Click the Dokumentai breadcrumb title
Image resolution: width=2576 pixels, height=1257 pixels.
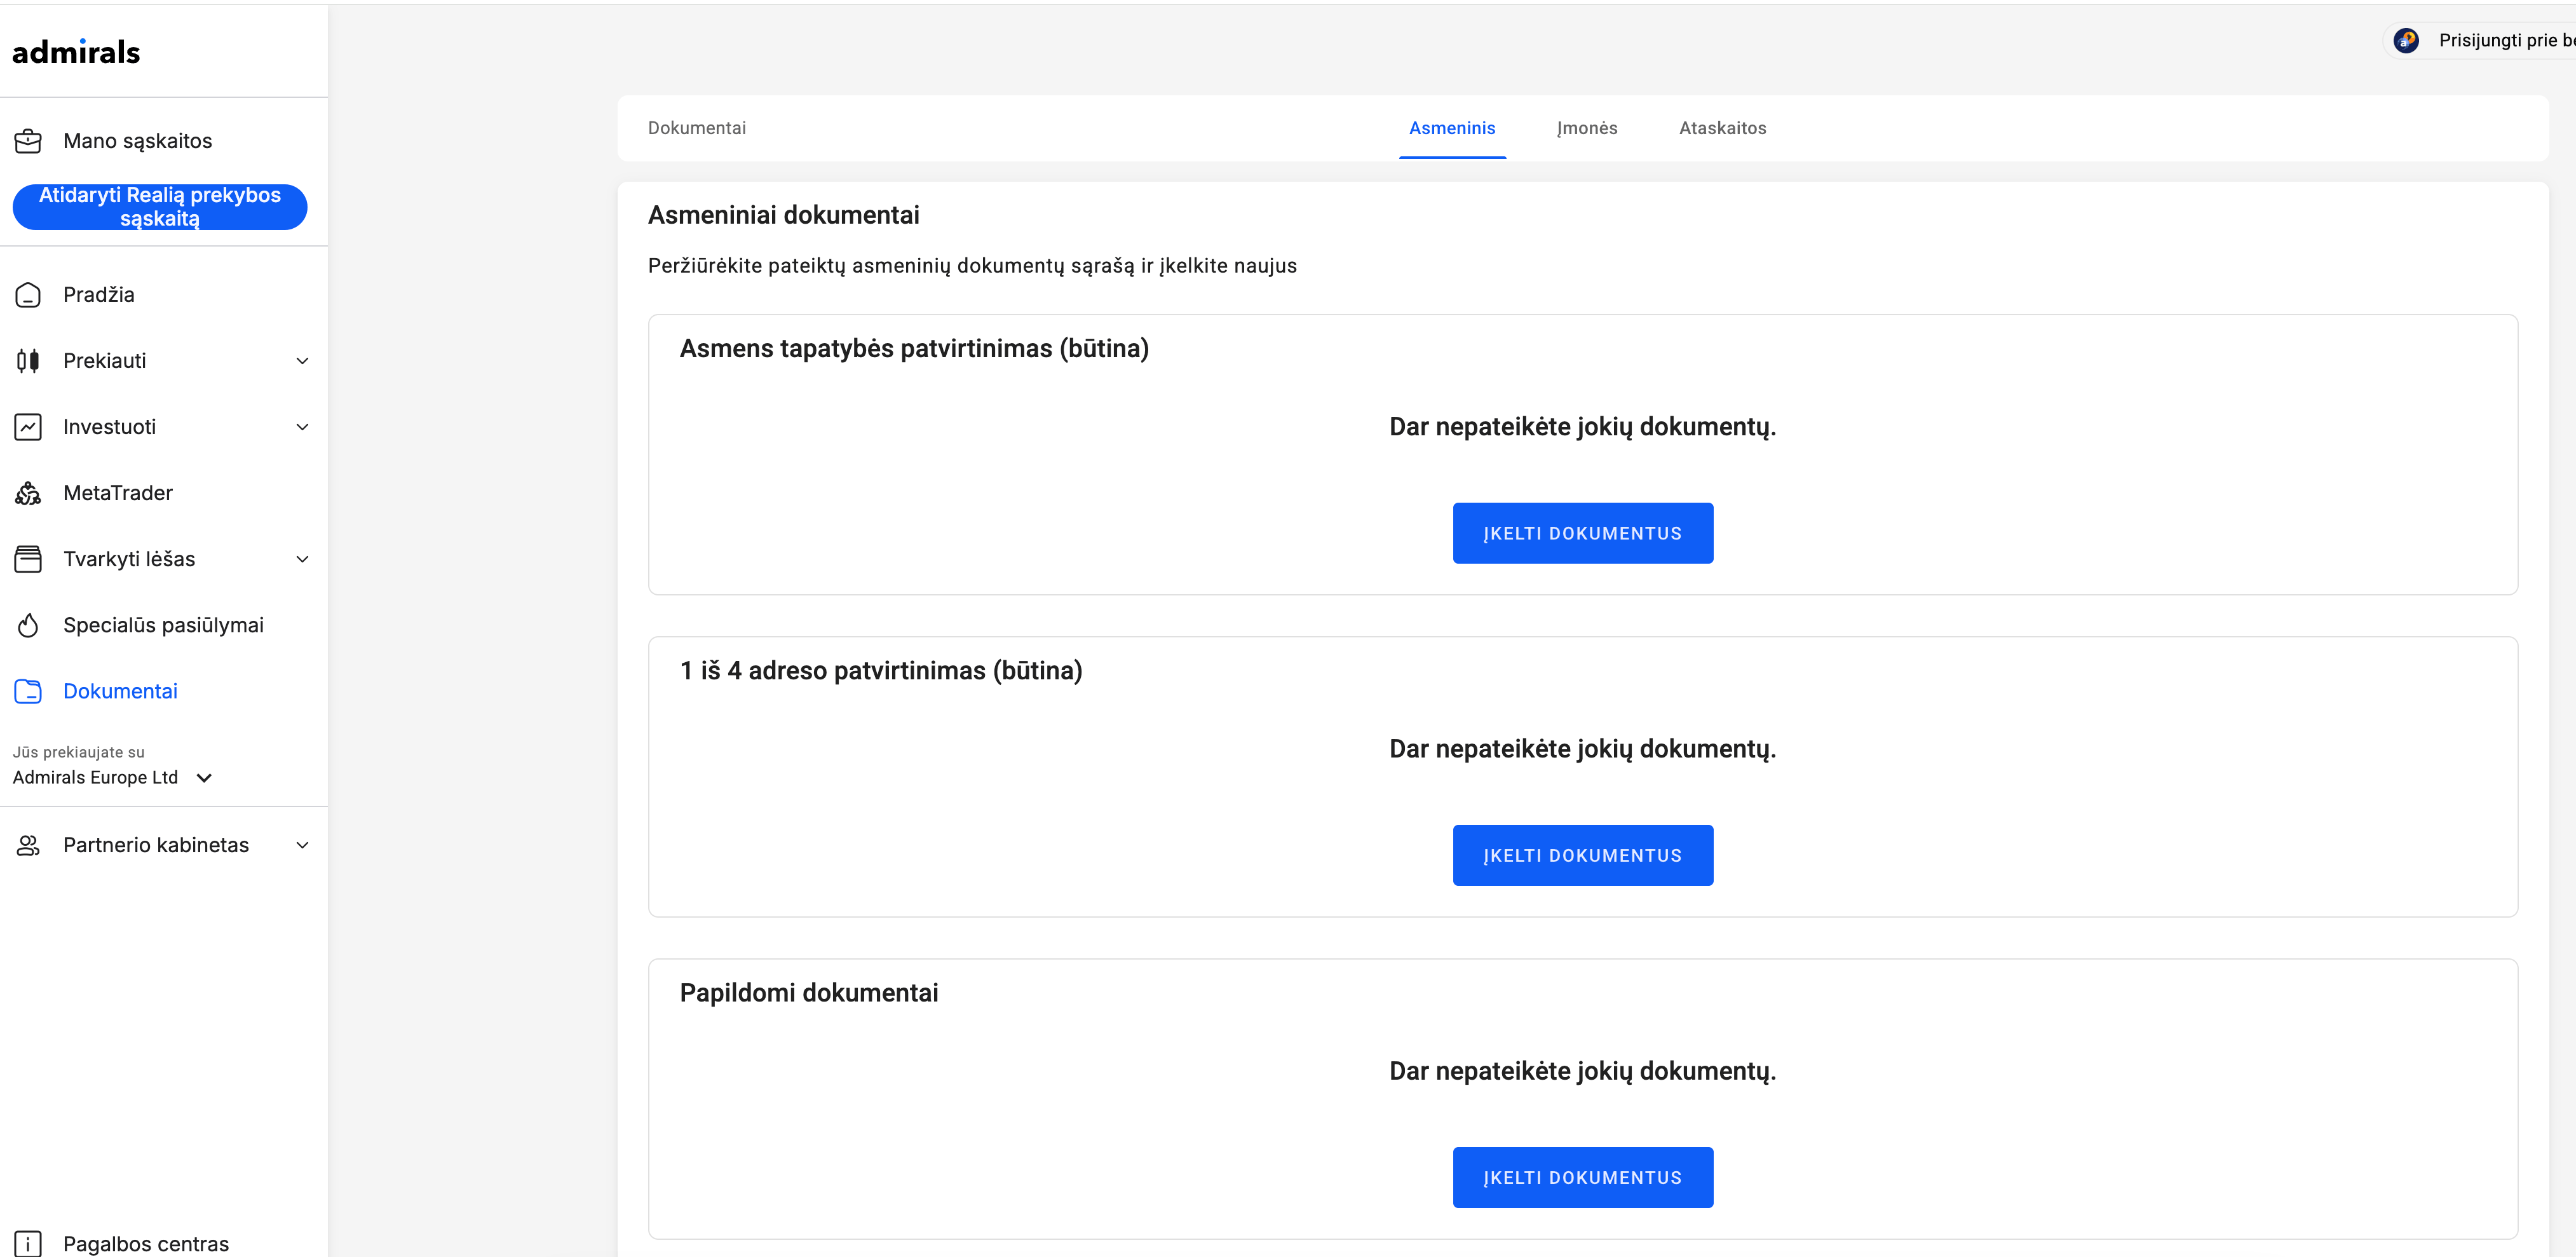coord(697,128)
